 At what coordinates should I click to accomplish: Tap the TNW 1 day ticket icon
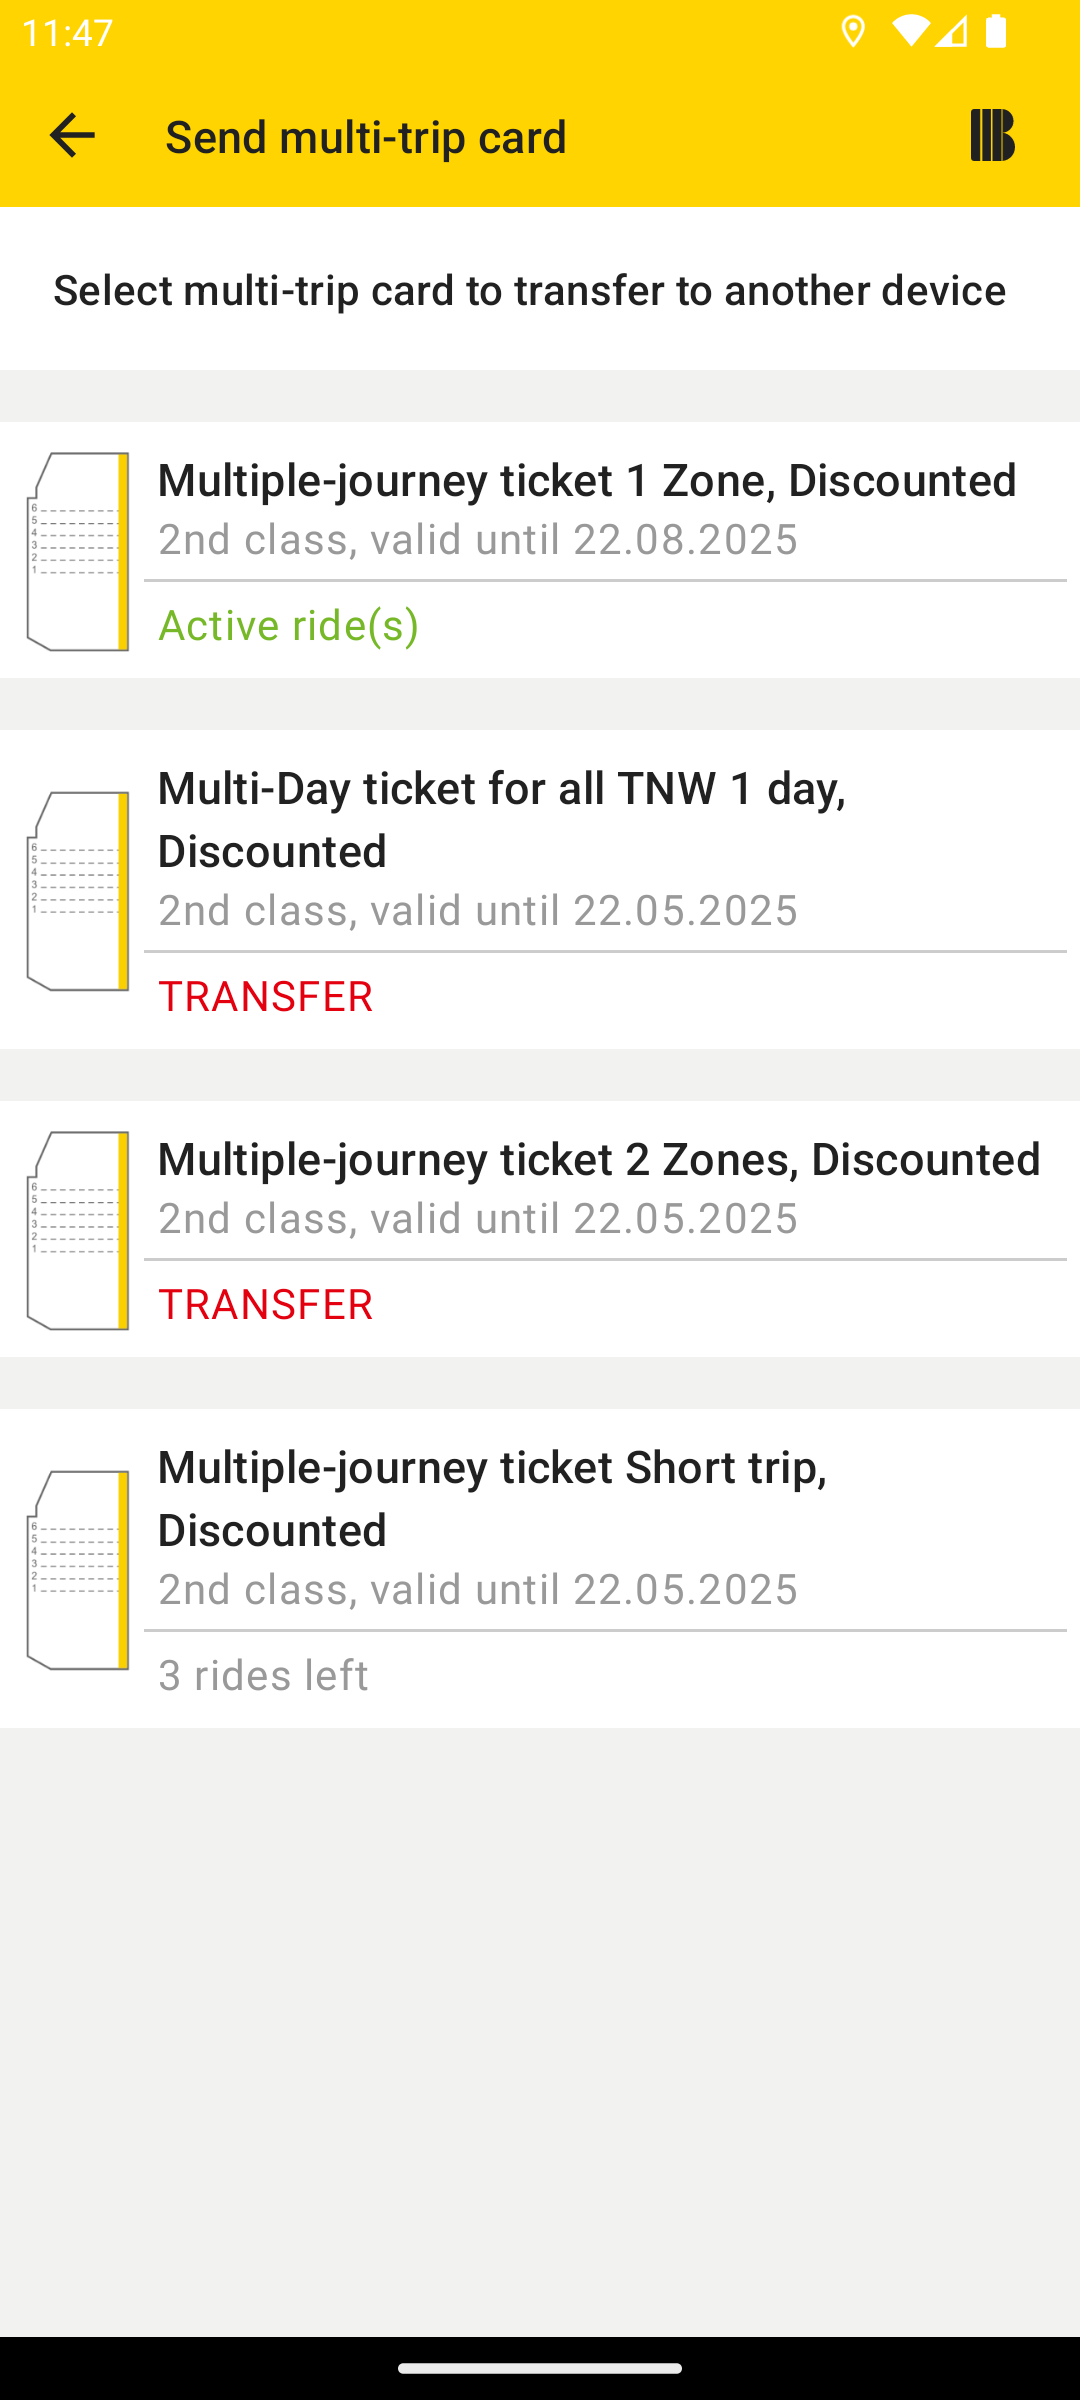tap(78, 891)
